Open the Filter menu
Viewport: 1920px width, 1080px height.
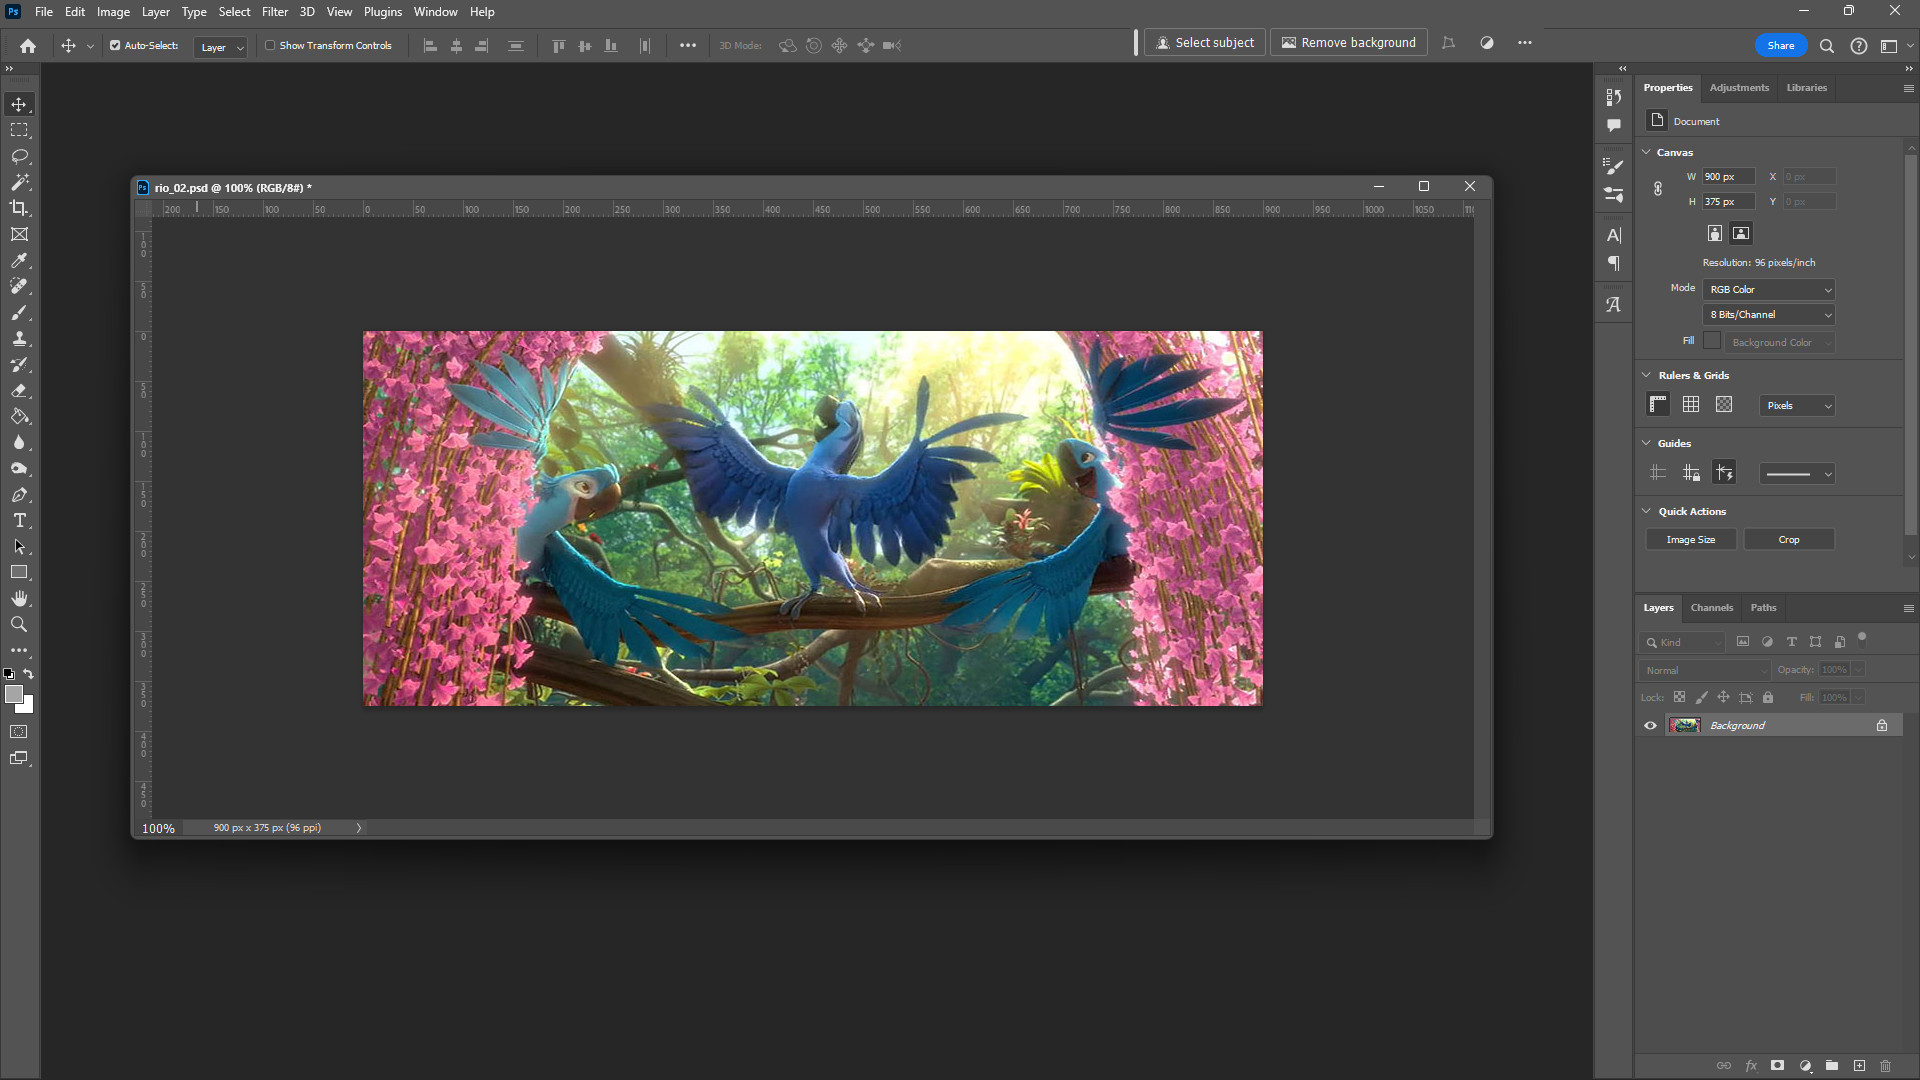click(274, 12)
